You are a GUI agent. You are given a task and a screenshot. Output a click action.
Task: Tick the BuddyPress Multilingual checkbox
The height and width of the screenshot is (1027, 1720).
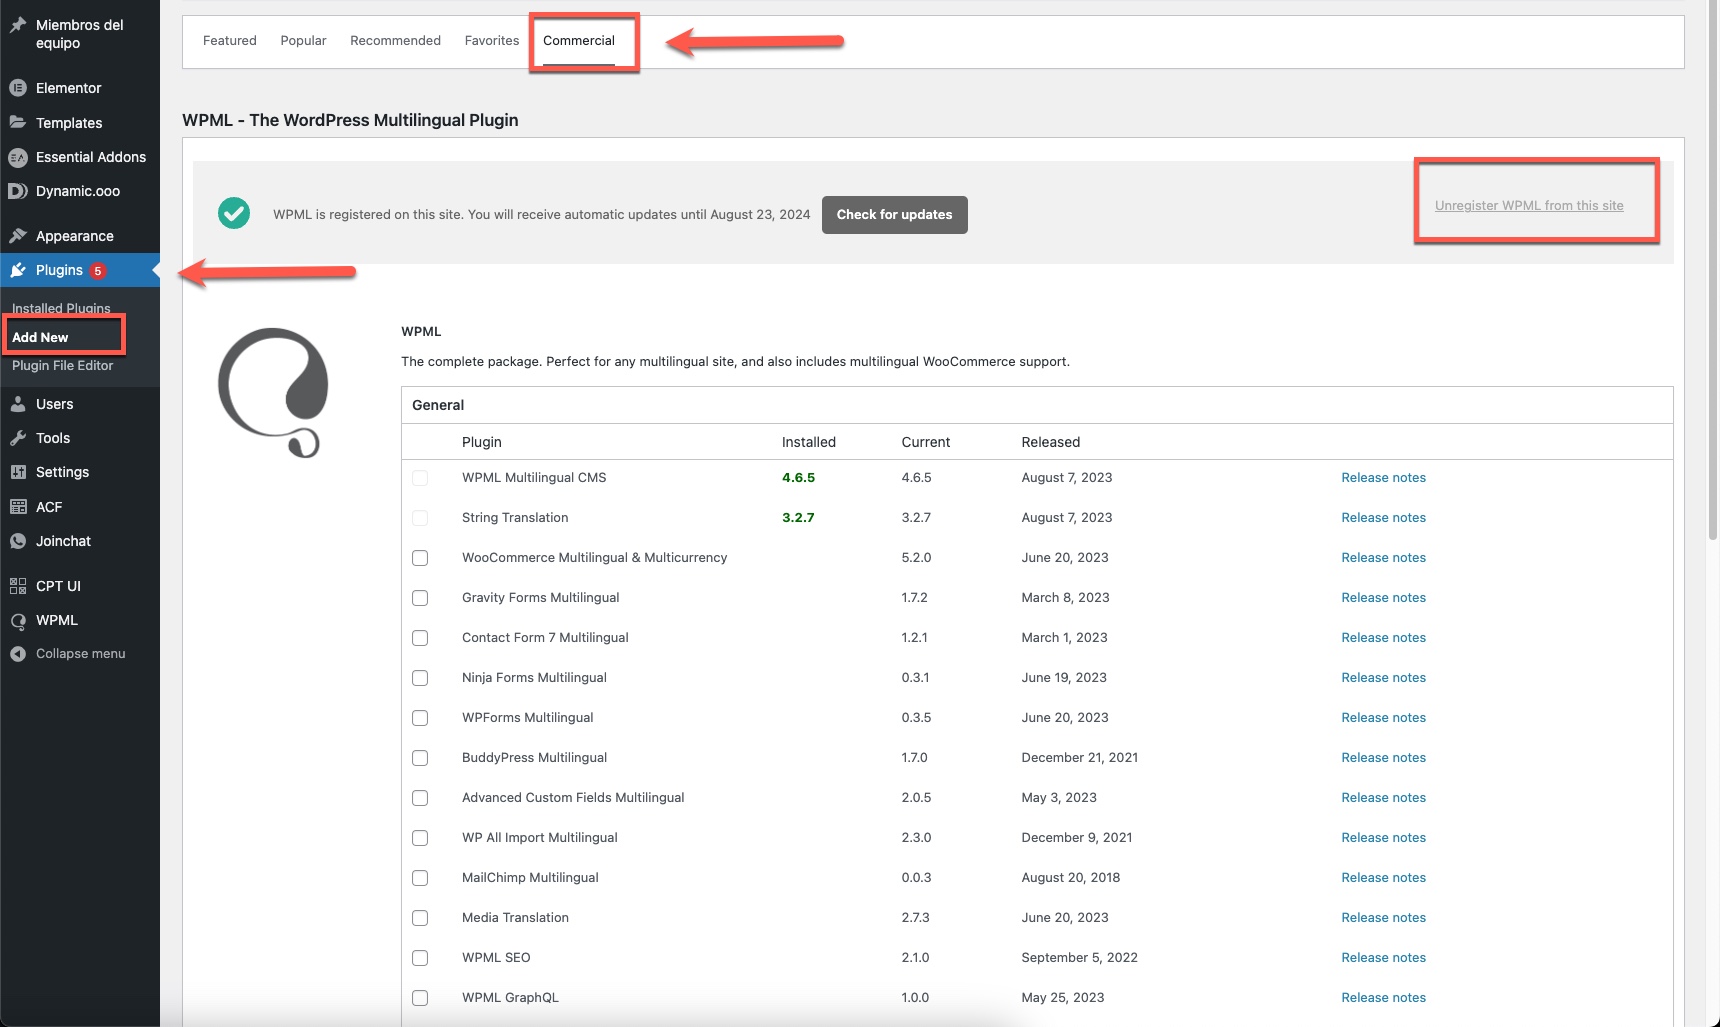click(x=420, y=758)
